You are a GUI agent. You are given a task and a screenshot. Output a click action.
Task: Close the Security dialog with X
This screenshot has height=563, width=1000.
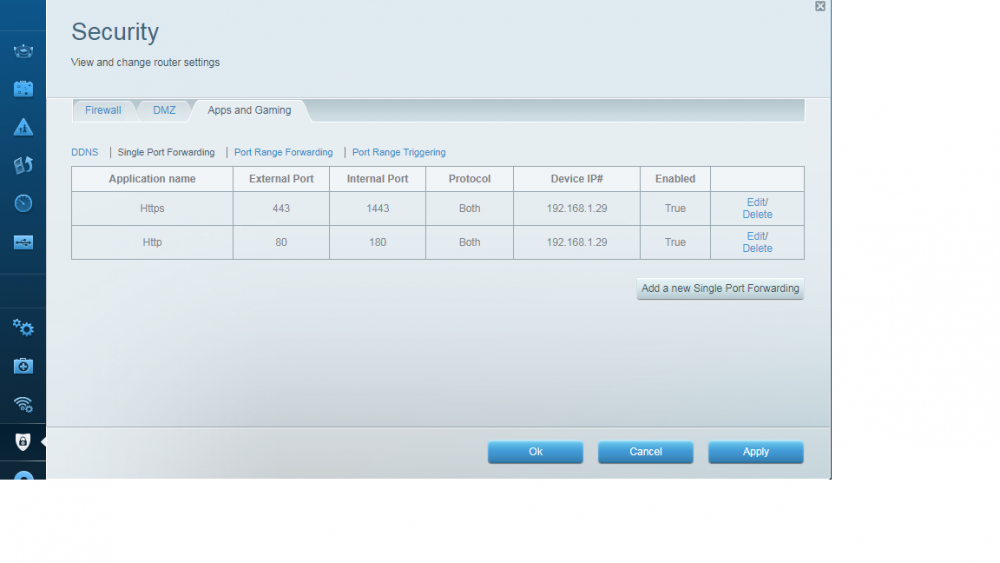[820, 6]
